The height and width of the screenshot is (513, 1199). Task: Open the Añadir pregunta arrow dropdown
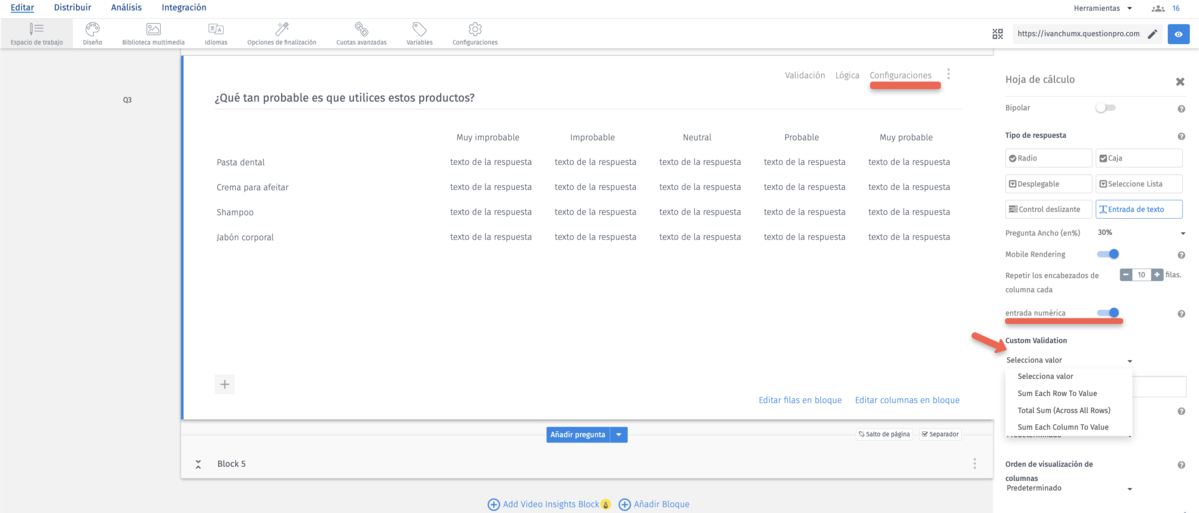click(x=619, y=434)
